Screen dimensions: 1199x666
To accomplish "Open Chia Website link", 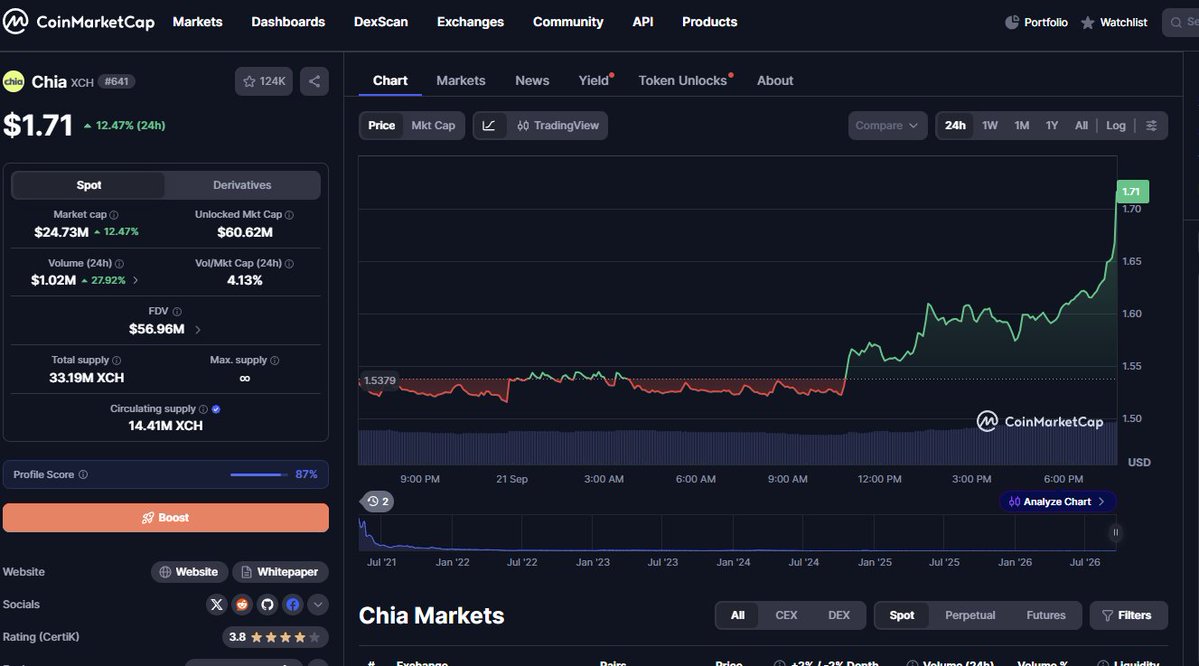I will (x=188, y=572).
